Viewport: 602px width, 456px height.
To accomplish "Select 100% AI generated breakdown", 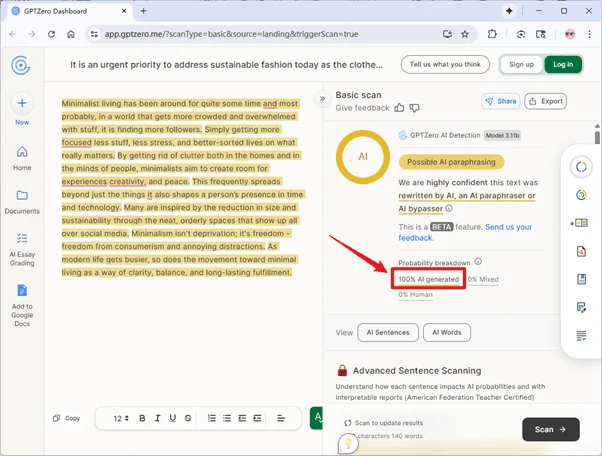I will coord(428,279).
